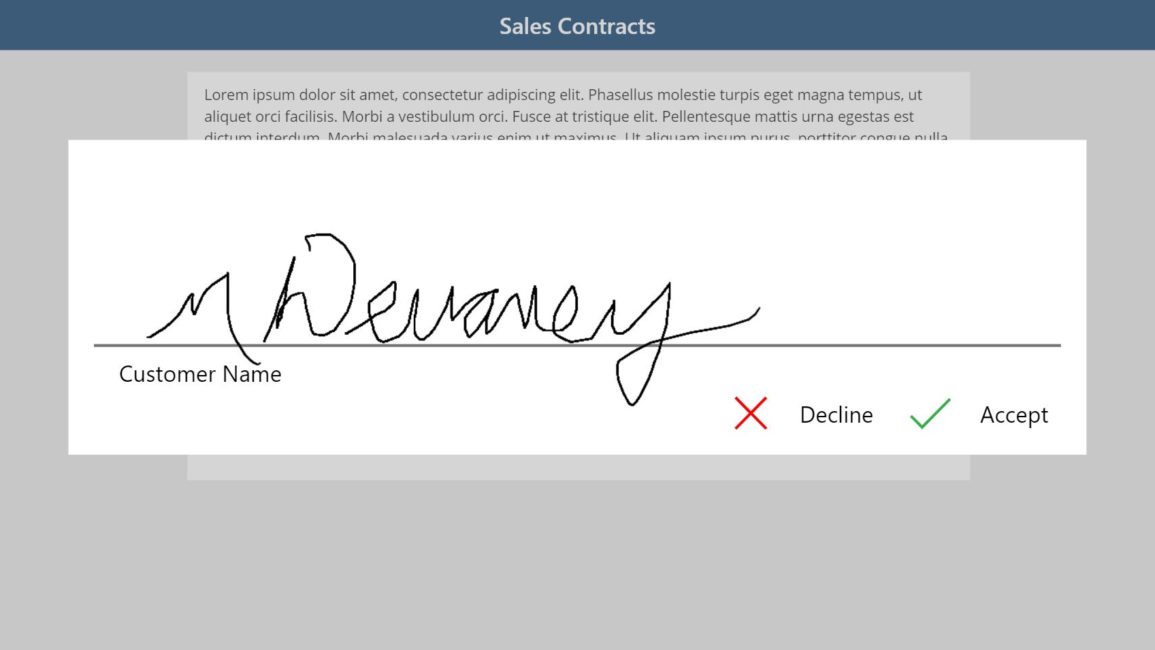Click the Accept label to approve signature
Screen dimensions: 1155x650
point(1013,414)
